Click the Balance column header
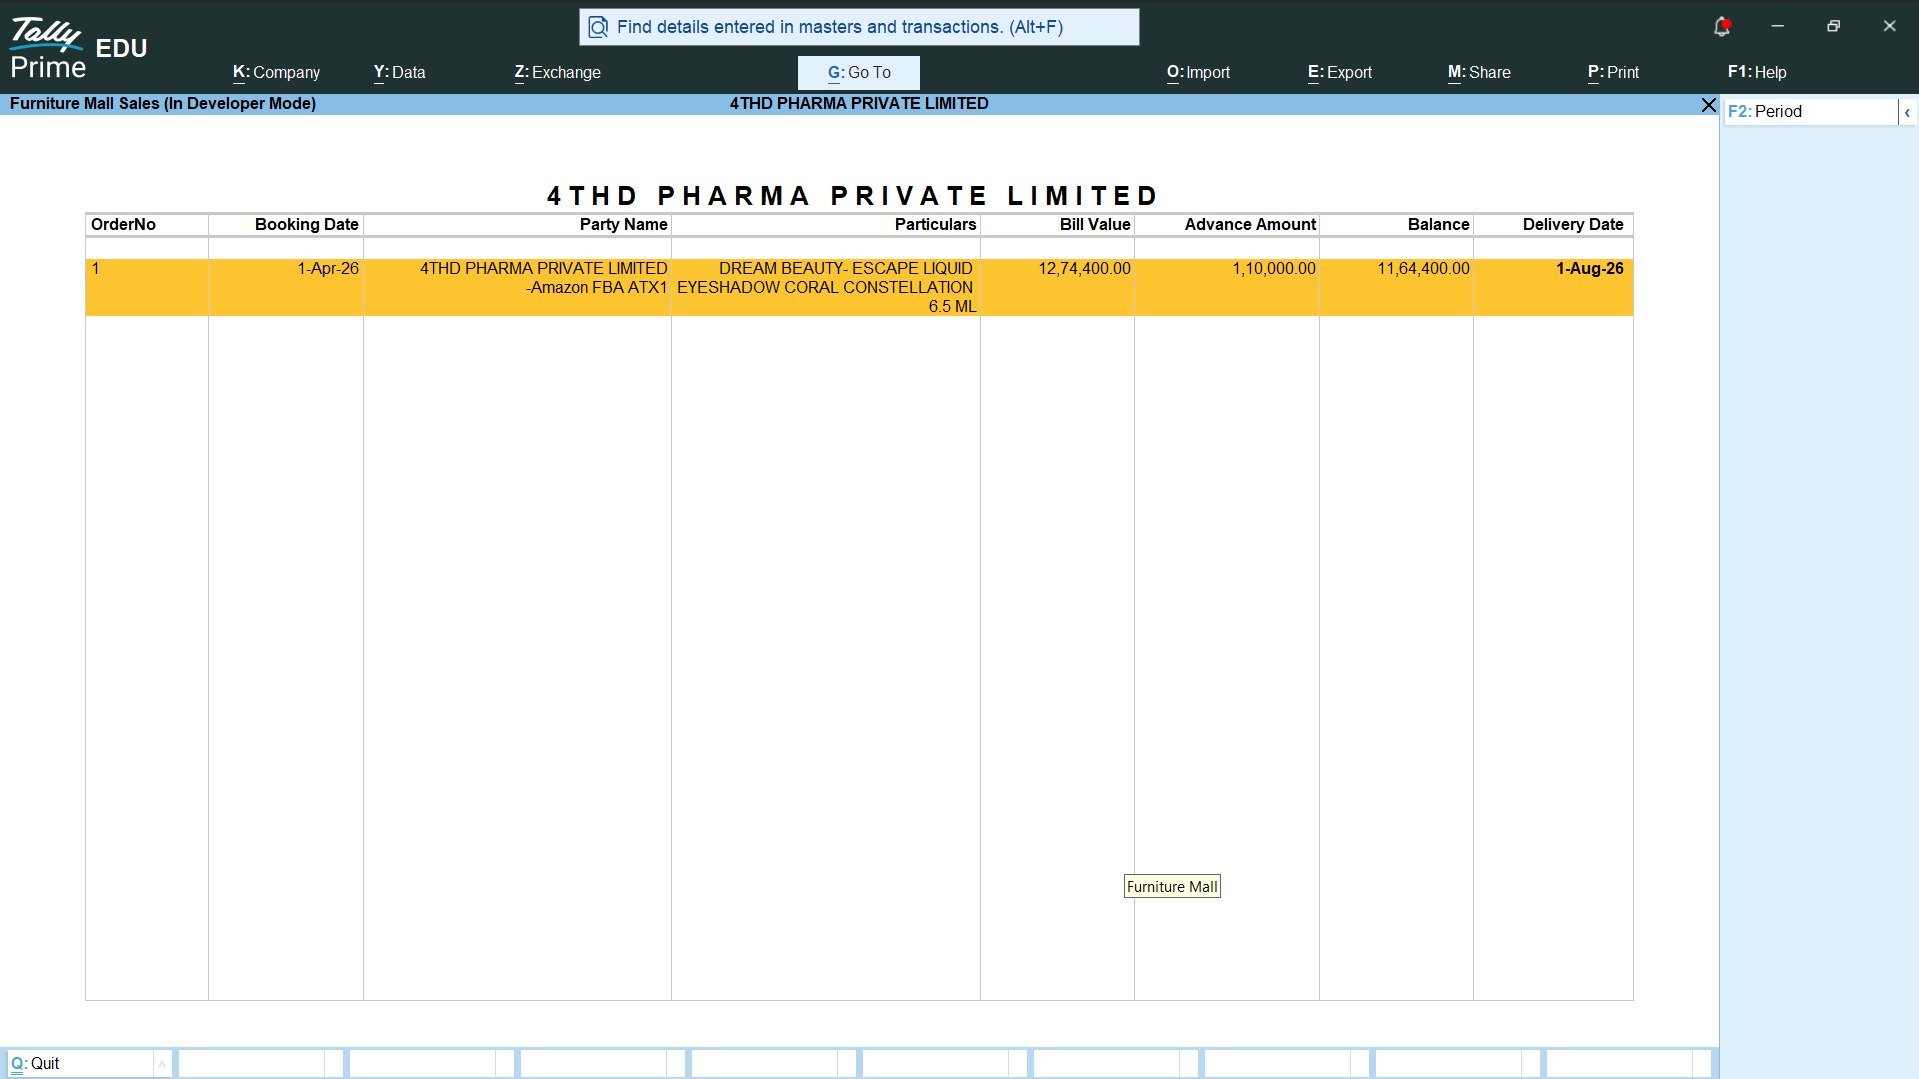 point(1438,225)
